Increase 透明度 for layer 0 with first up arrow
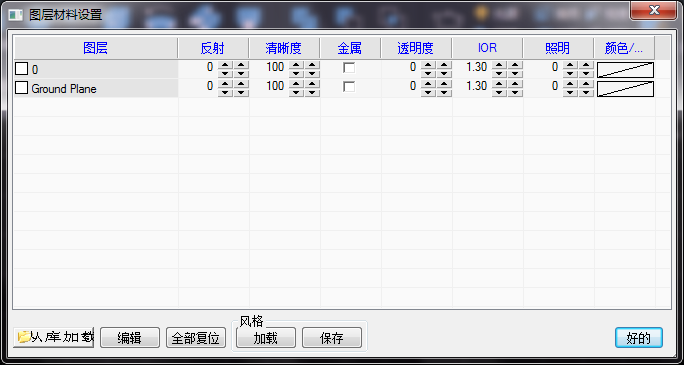This screenshot has width=684, height=365. tap(428, 65)
